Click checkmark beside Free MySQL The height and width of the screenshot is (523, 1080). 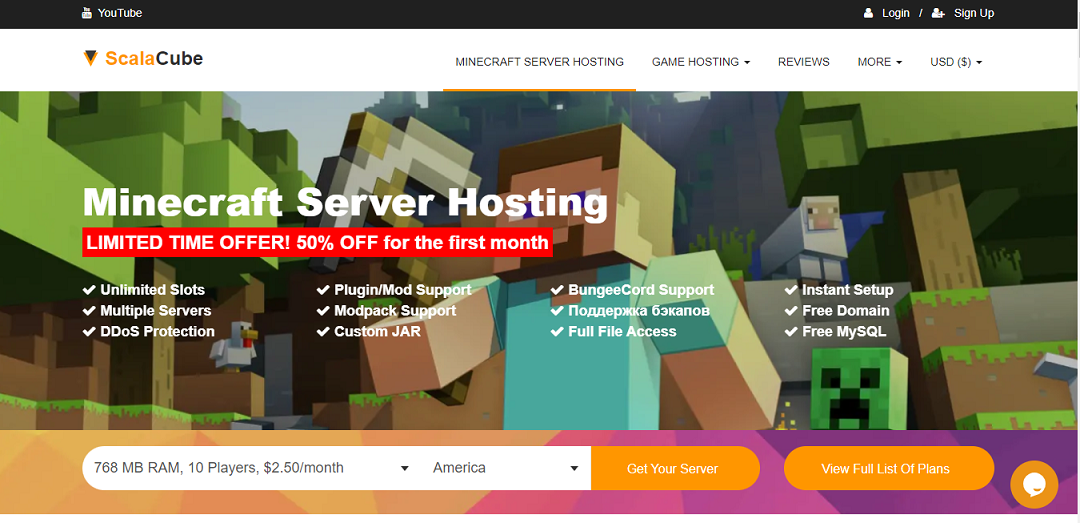pyautogui.click(x=791, y=331)
